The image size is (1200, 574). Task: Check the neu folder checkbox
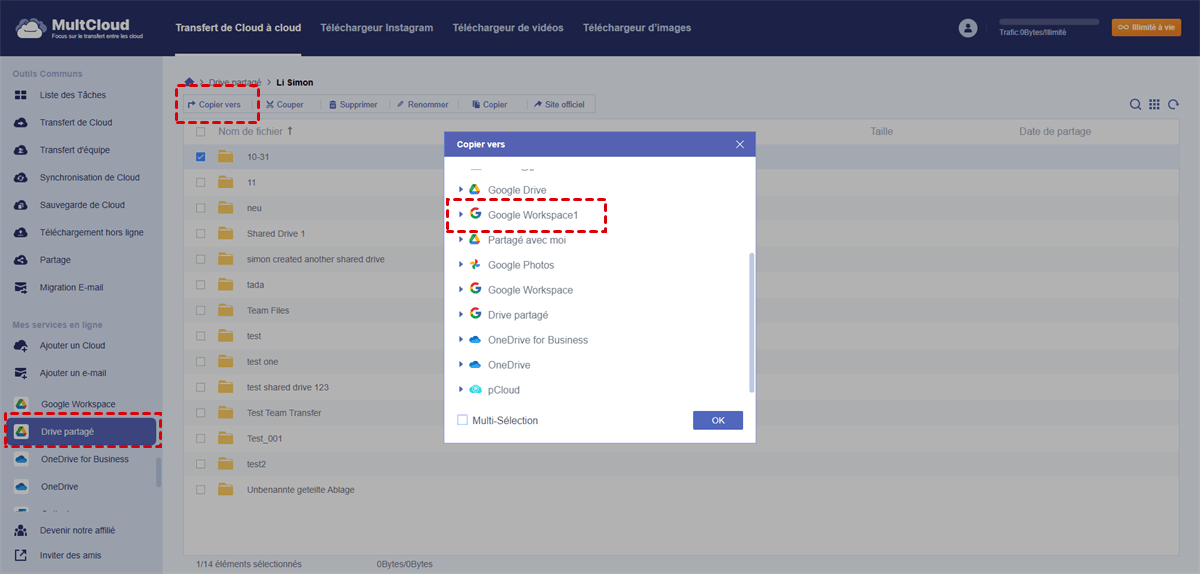201,208
